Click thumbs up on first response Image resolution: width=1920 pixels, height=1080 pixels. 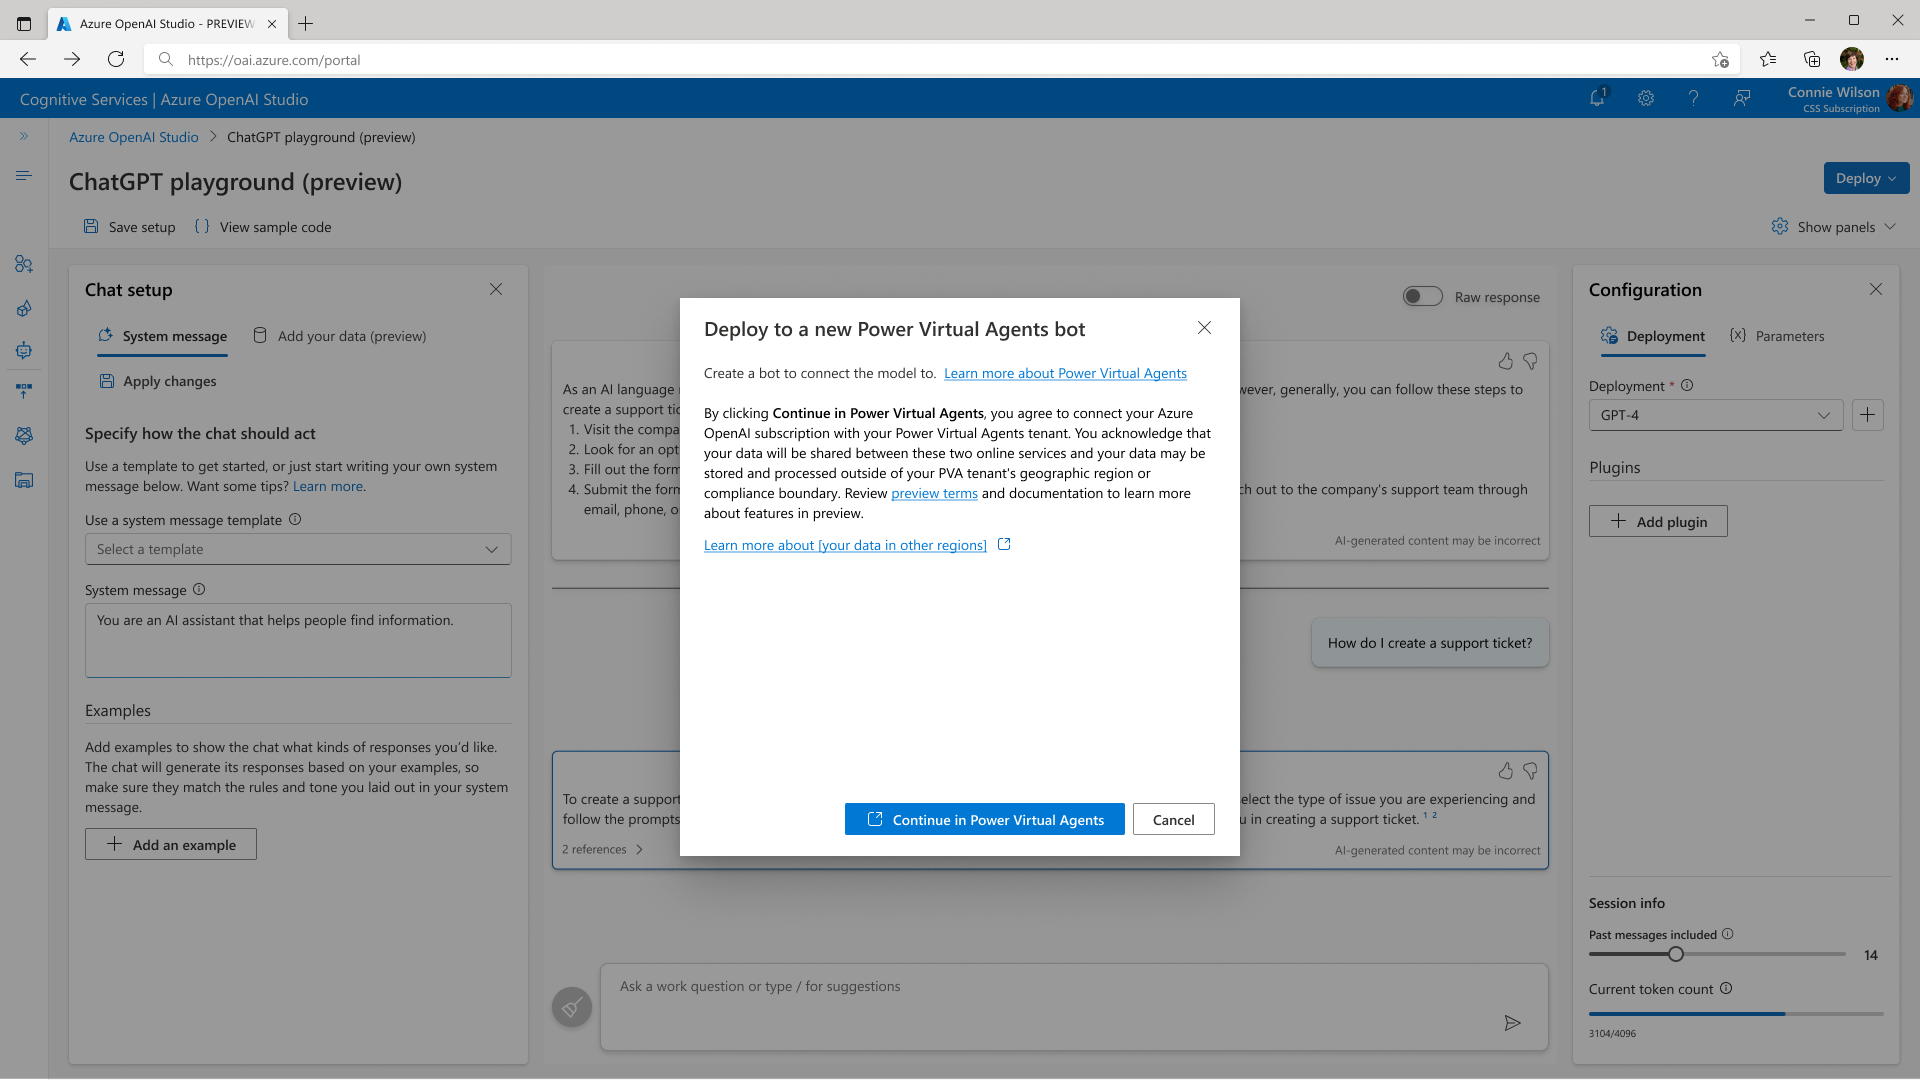(x=1506, y=361)
